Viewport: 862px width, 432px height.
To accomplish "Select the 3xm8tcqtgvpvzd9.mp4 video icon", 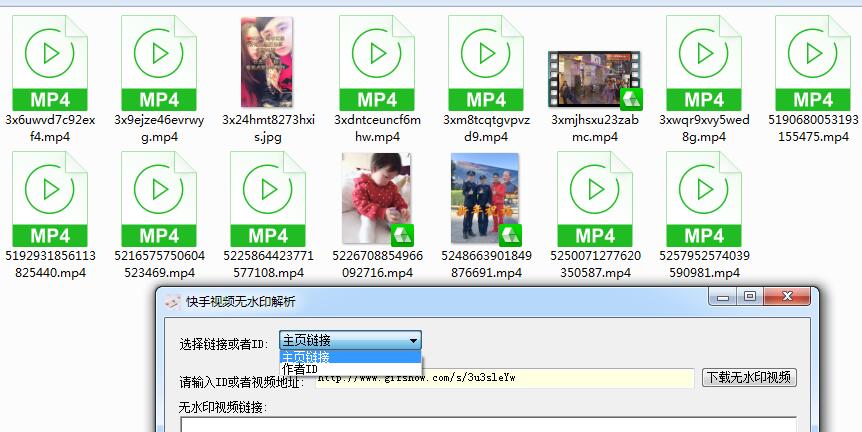I will coord(486,62).
